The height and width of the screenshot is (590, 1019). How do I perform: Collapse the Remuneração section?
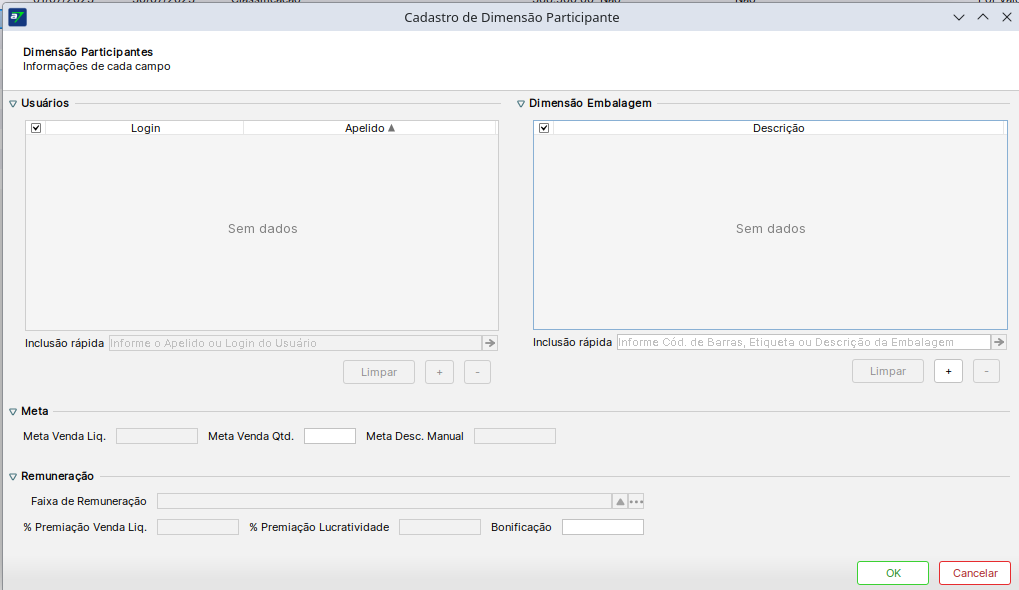point(13,477)
